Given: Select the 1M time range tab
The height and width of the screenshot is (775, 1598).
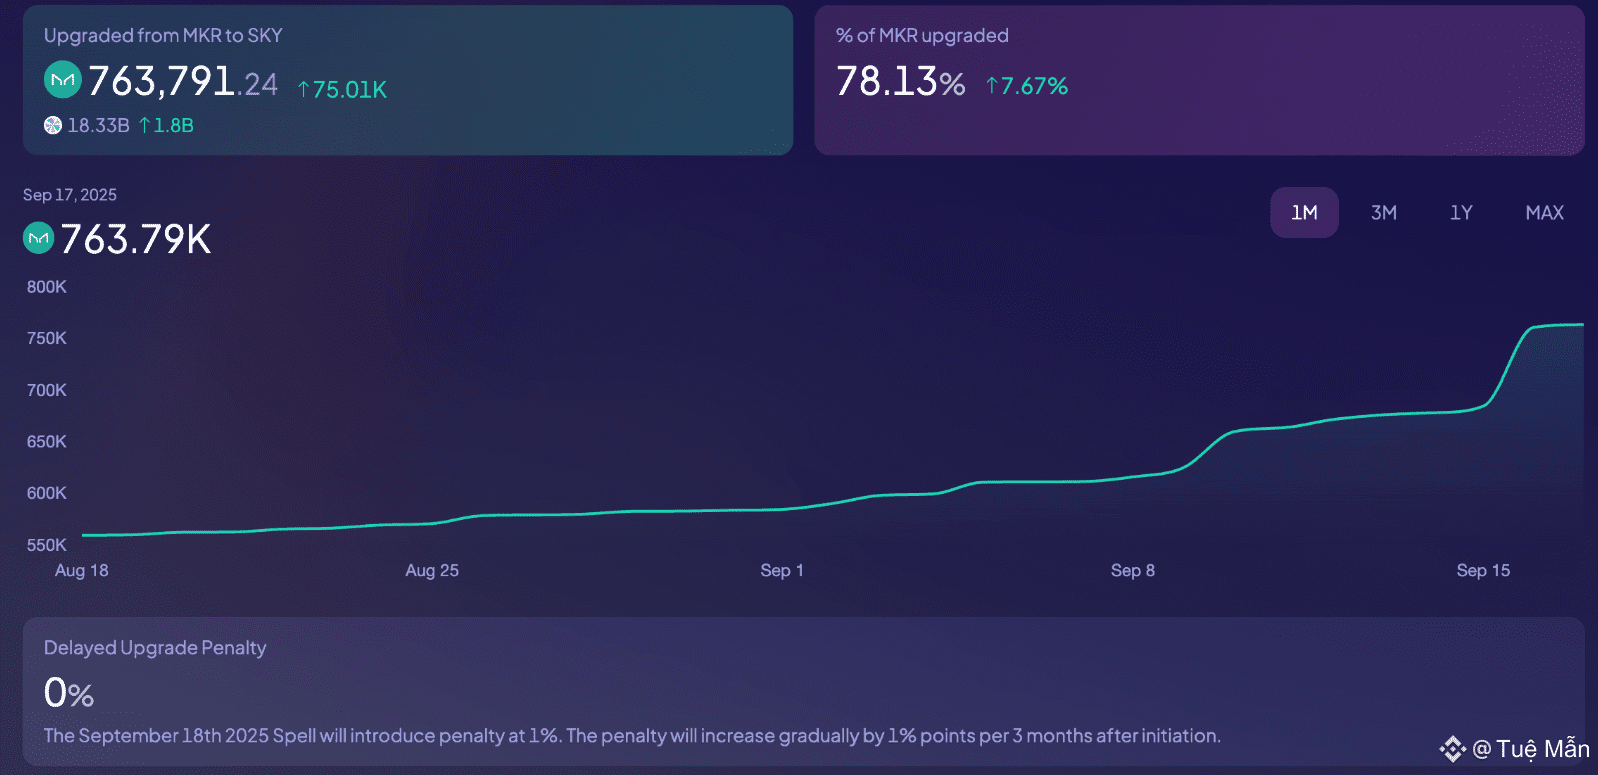Looking at the screenshot, I should [x=1304, y=212].
